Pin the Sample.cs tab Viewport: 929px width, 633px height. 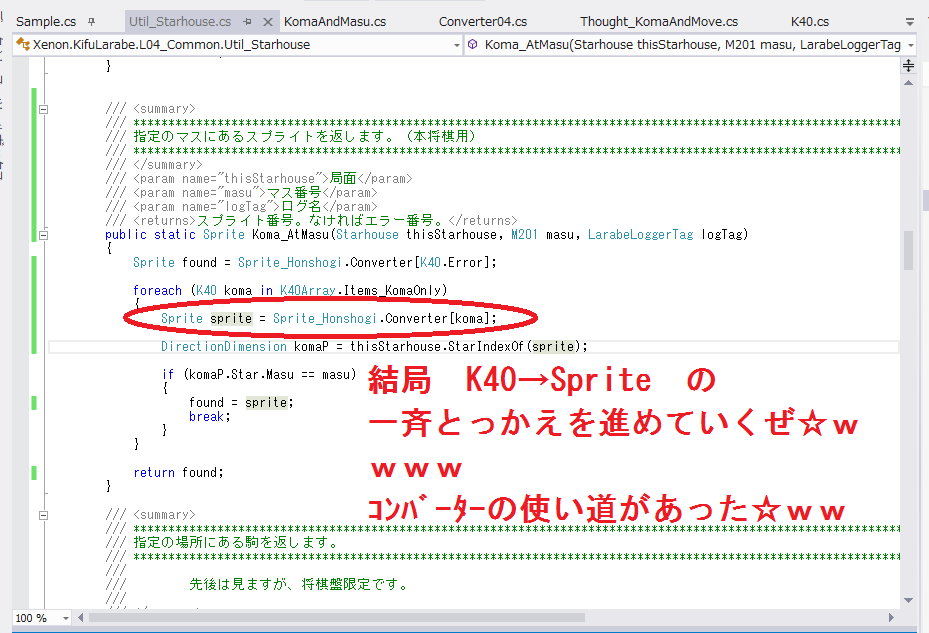tap(91, 22)
